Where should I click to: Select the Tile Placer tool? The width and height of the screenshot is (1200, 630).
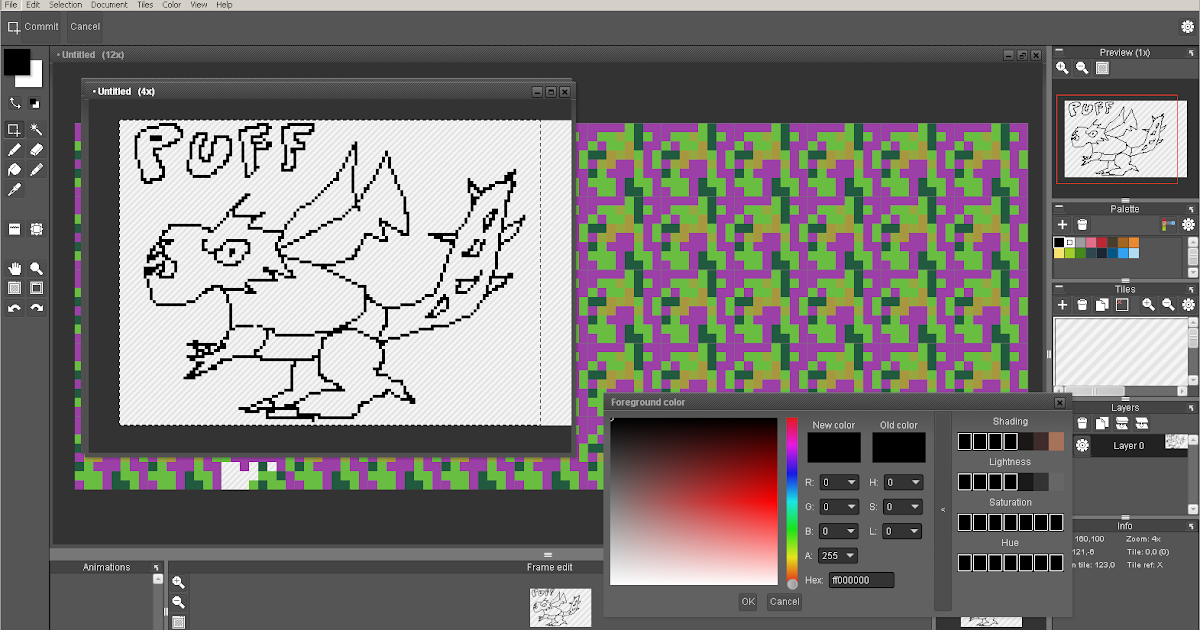pyautogui.click(x=14, y=229)
